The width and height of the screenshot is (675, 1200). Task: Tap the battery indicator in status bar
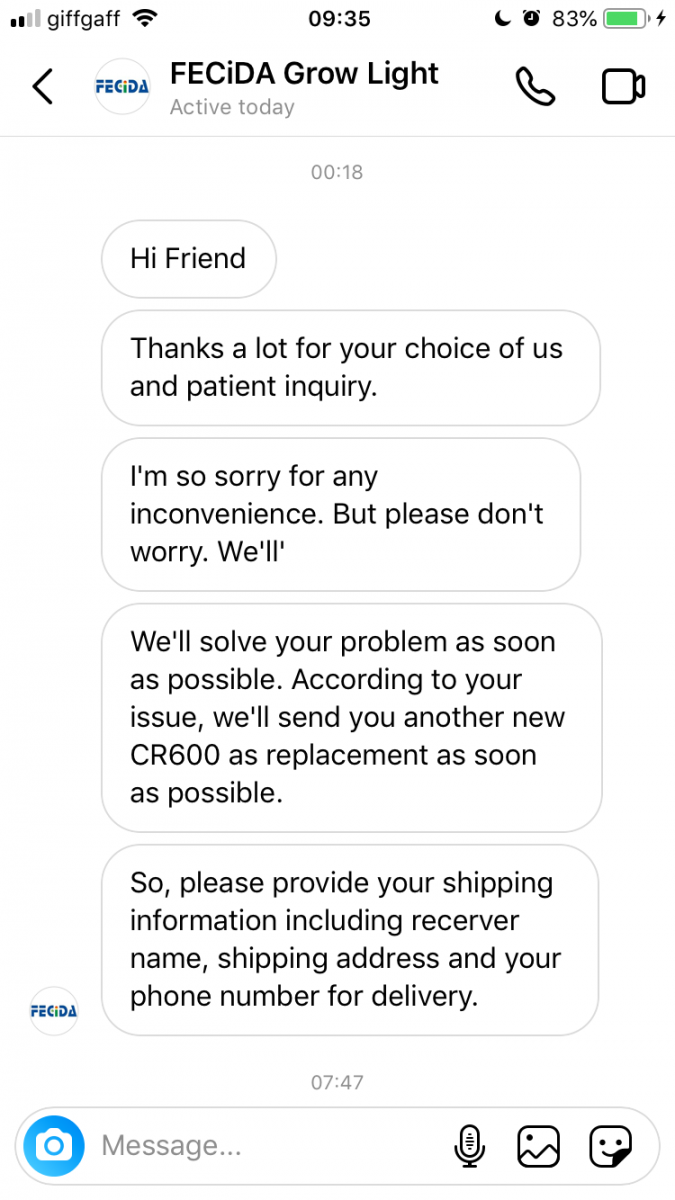625,19
